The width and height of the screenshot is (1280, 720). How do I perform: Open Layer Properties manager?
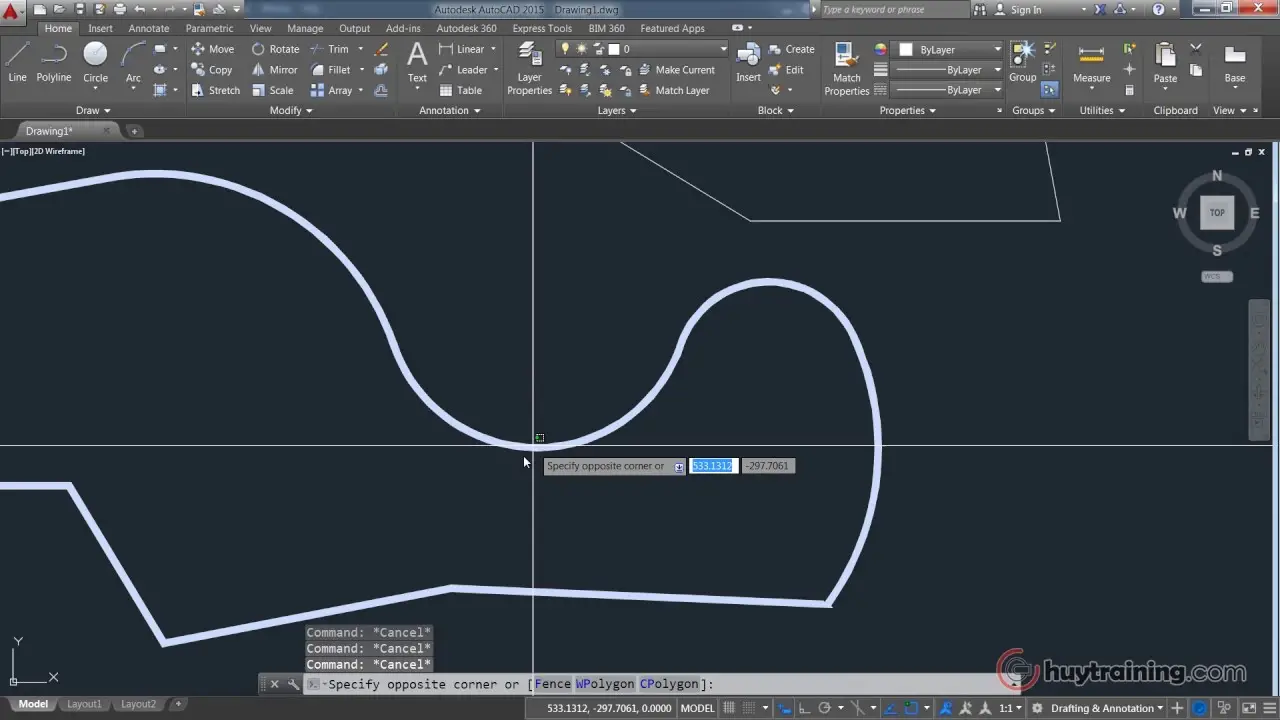[529, 69]
